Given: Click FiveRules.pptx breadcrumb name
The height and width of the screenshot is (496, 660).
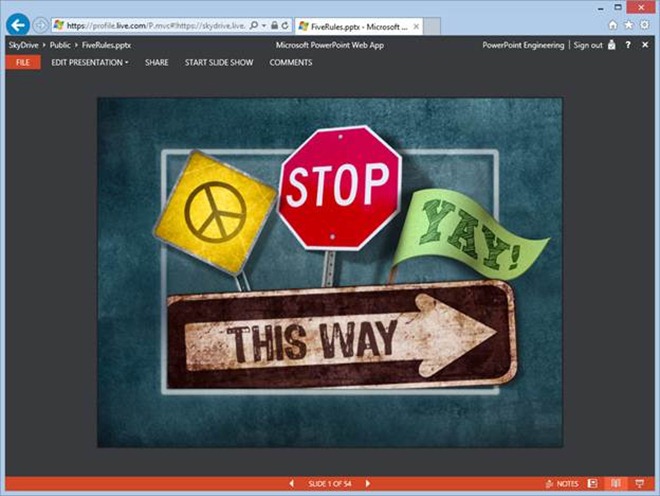Looking at the screenshot, I should tap(106, 45).
